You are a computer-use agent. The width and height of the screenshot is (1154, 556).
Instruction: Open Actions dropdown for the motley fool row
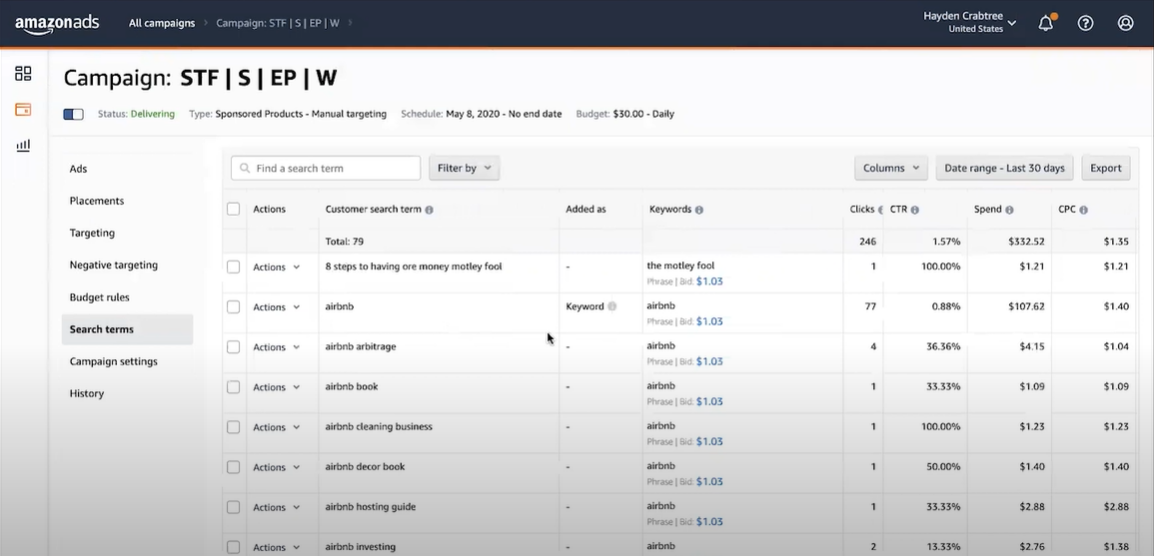(277, 267)
